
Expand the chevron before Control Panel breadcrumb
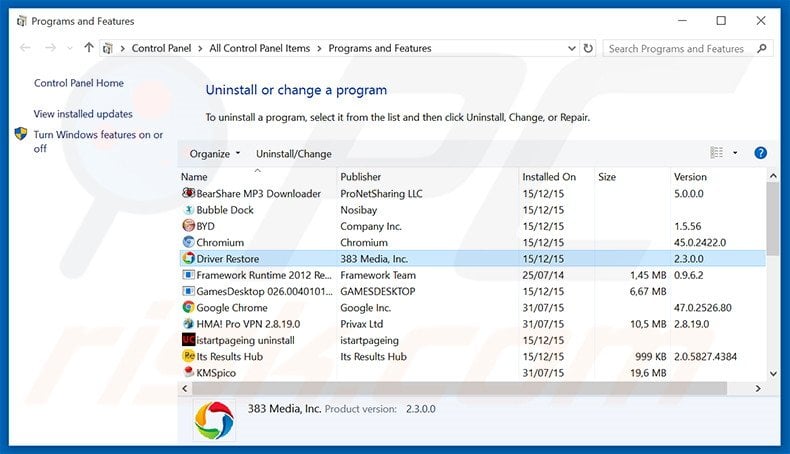click(x=122, y=48)
